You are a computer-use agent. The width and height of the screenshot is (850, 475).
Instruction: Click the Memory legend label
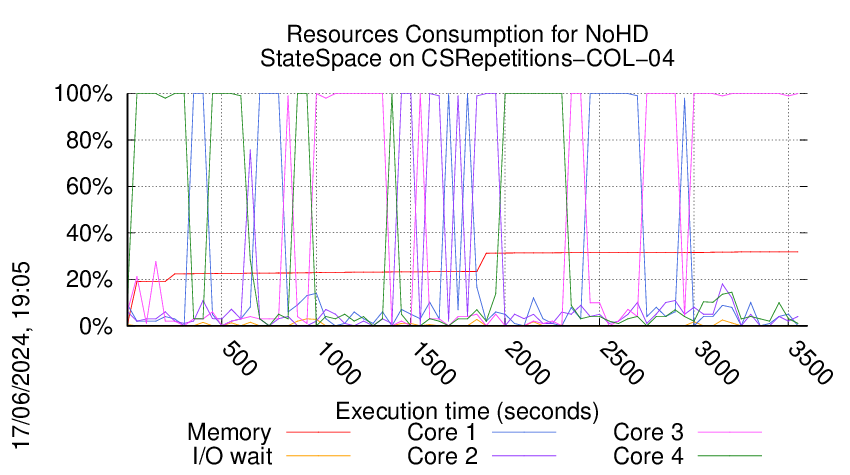229,433
